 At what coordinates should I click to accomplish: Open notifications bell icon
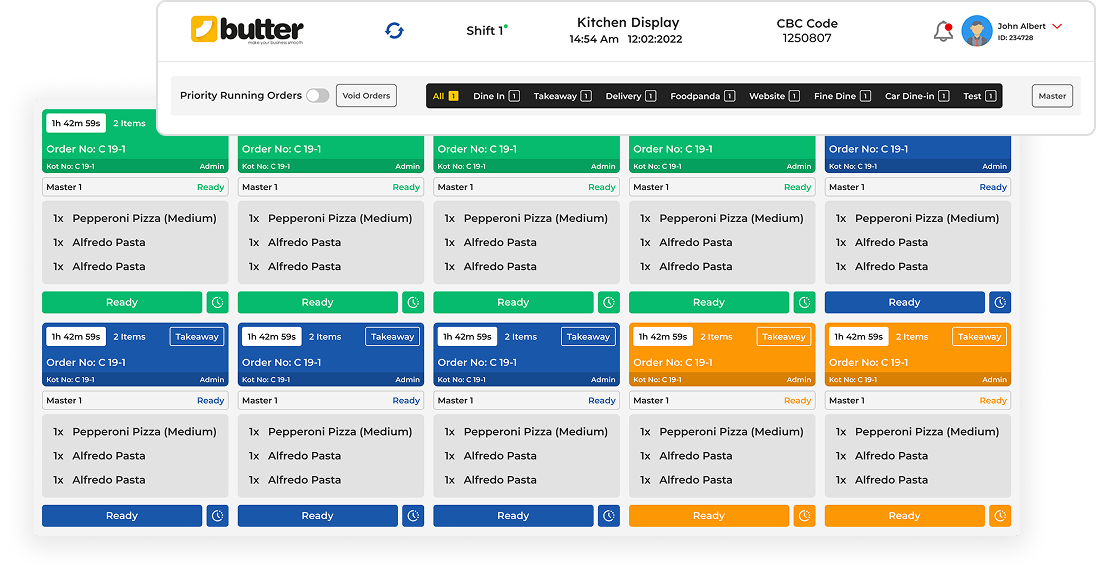point(942,32)
